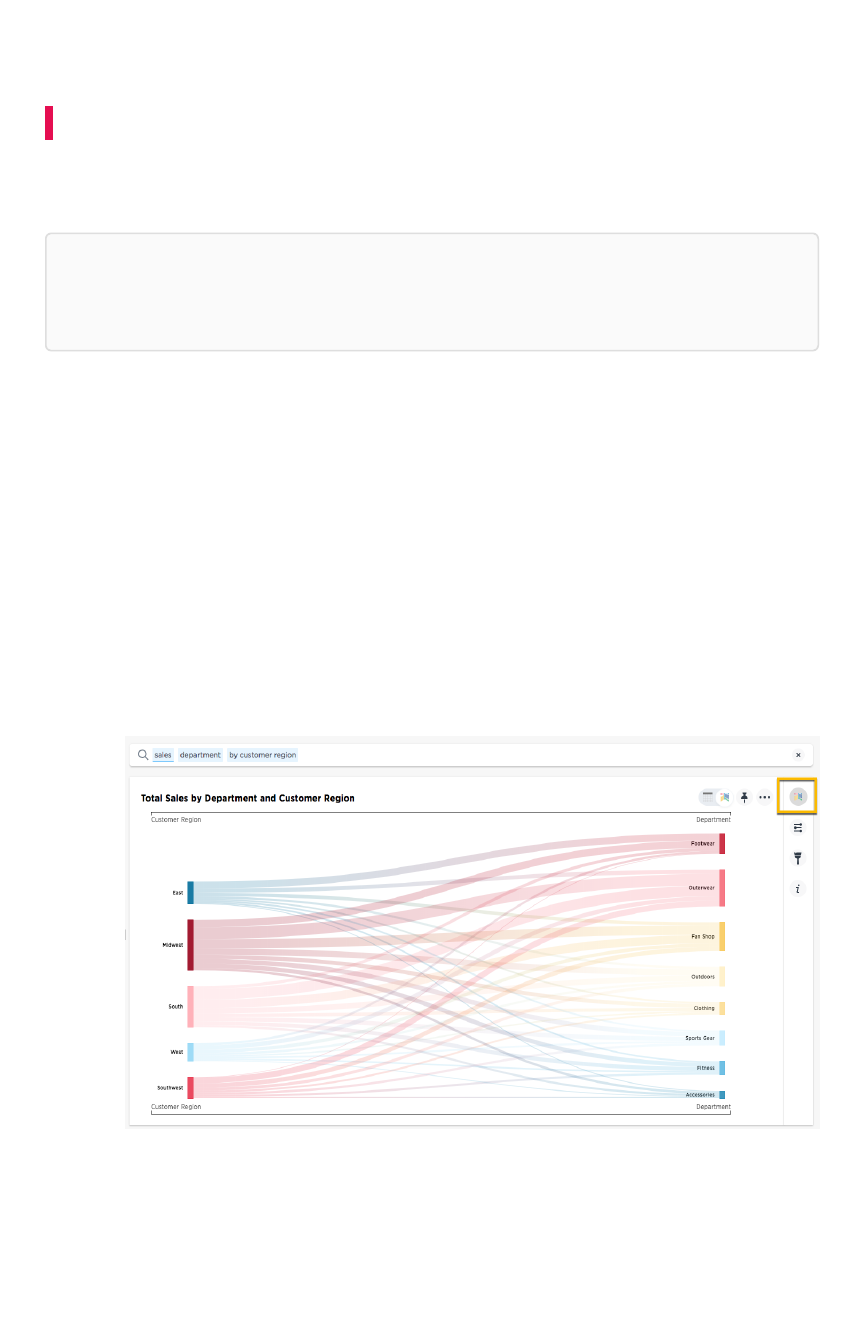864x1344 pixels.
Task: Switch to table view in the toggle
Action: tap(708, 797)
